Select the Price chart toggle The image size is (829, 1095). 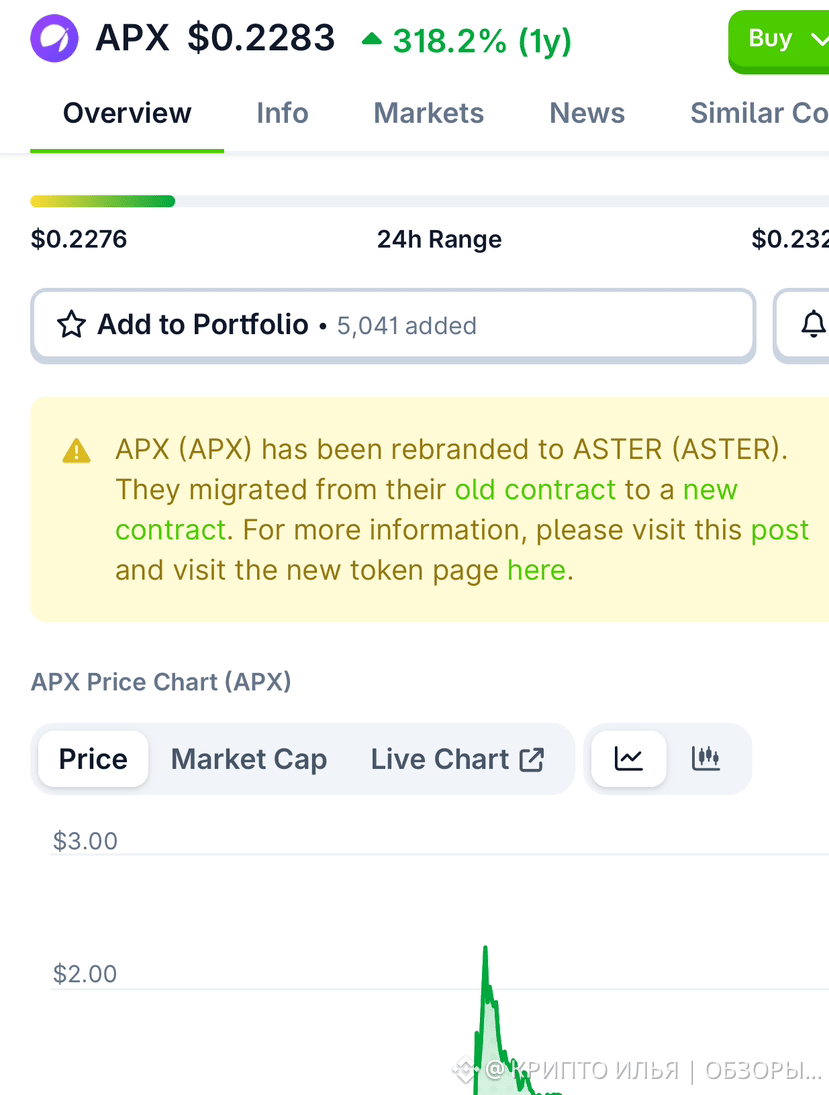[x=93, y=759]
